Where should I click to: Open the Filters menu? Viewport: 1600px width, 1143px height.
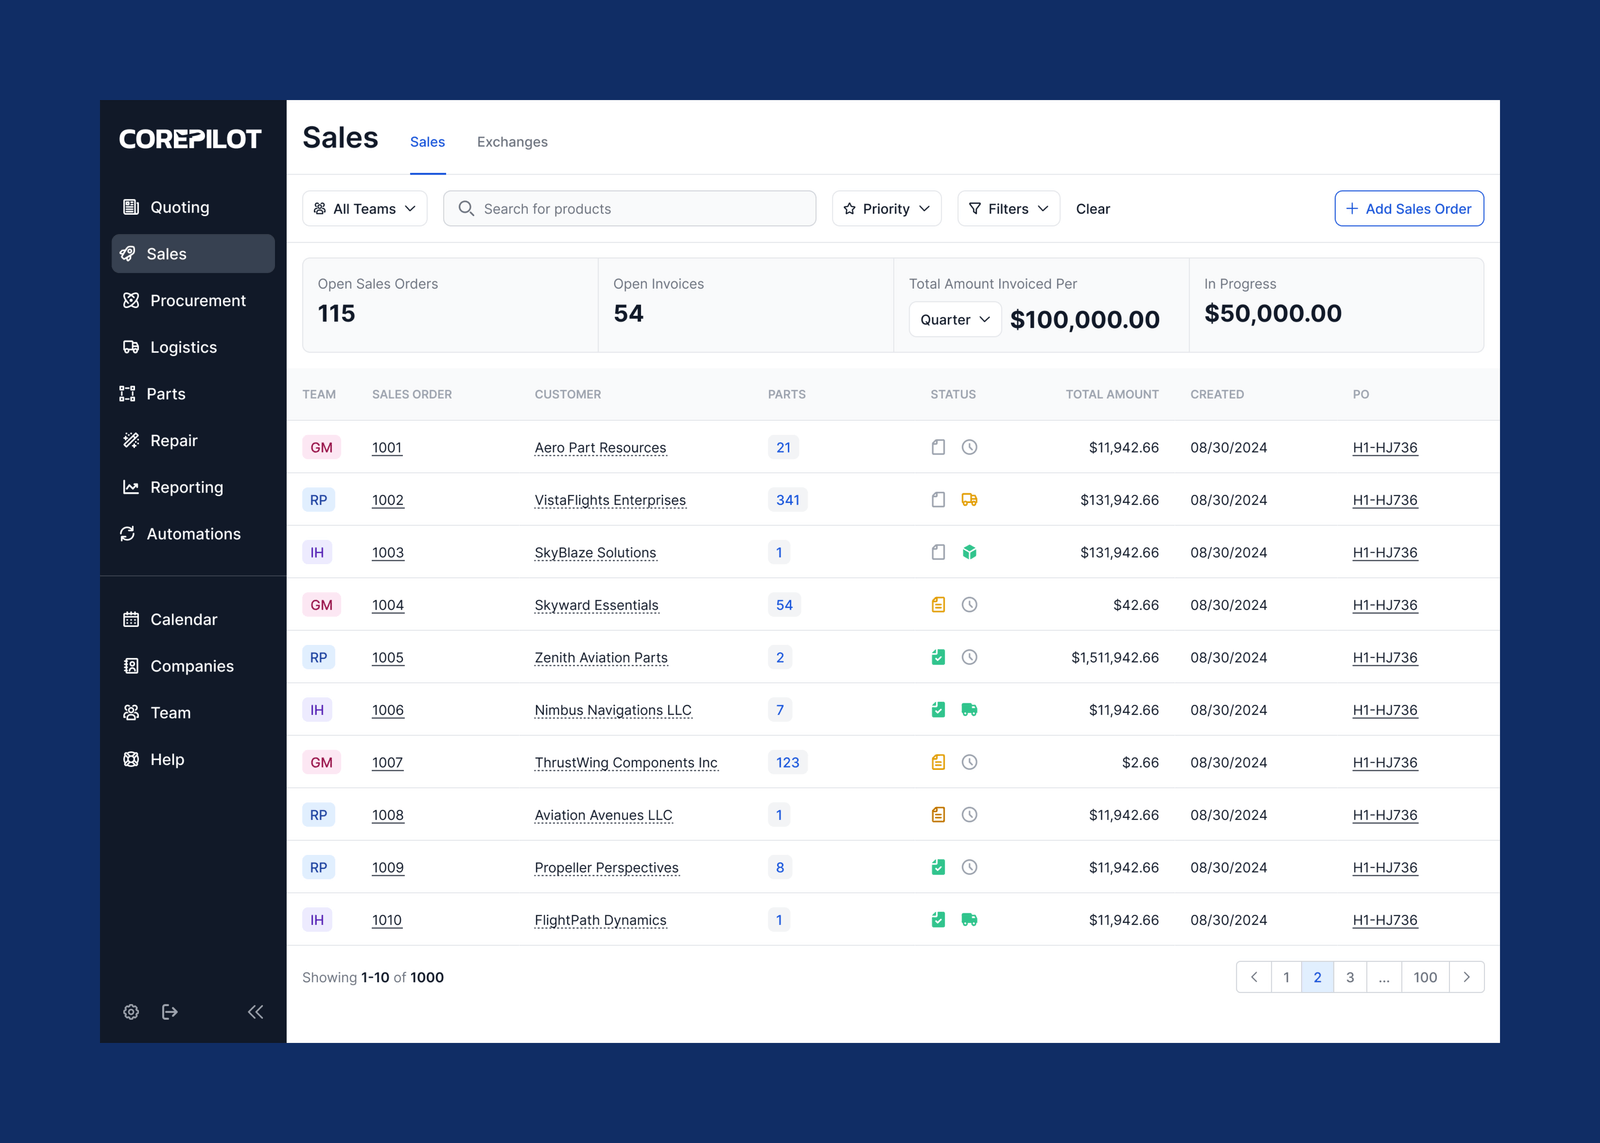coord(1008,208)
